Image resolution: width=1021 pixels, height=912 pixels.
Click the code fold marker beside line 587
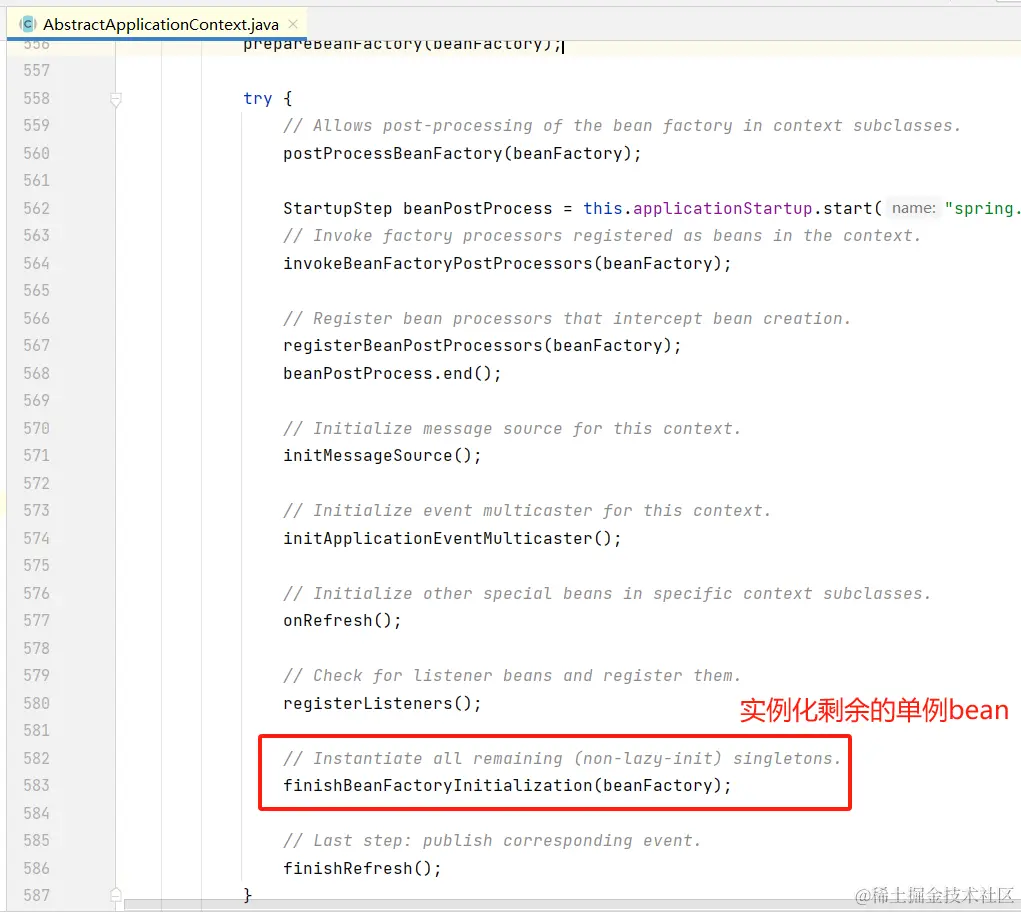click(115, 895)
